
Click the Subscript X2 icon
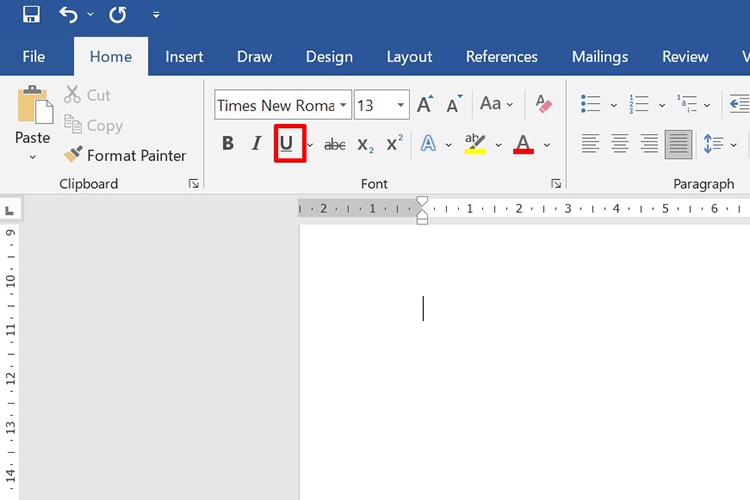tap(365, 144)
